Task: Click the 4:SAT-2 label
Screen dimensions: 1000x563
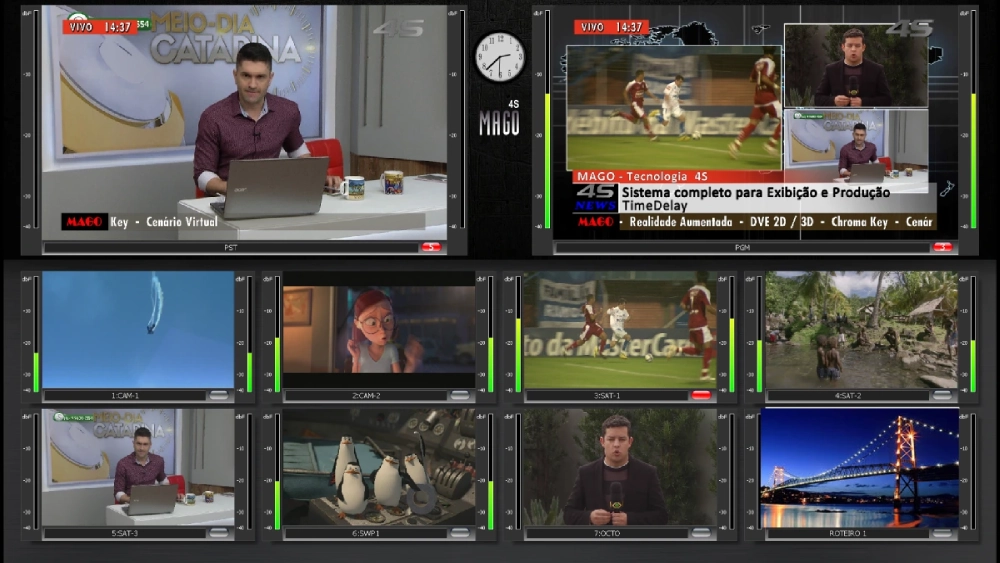Action: [x=848, y=396]
